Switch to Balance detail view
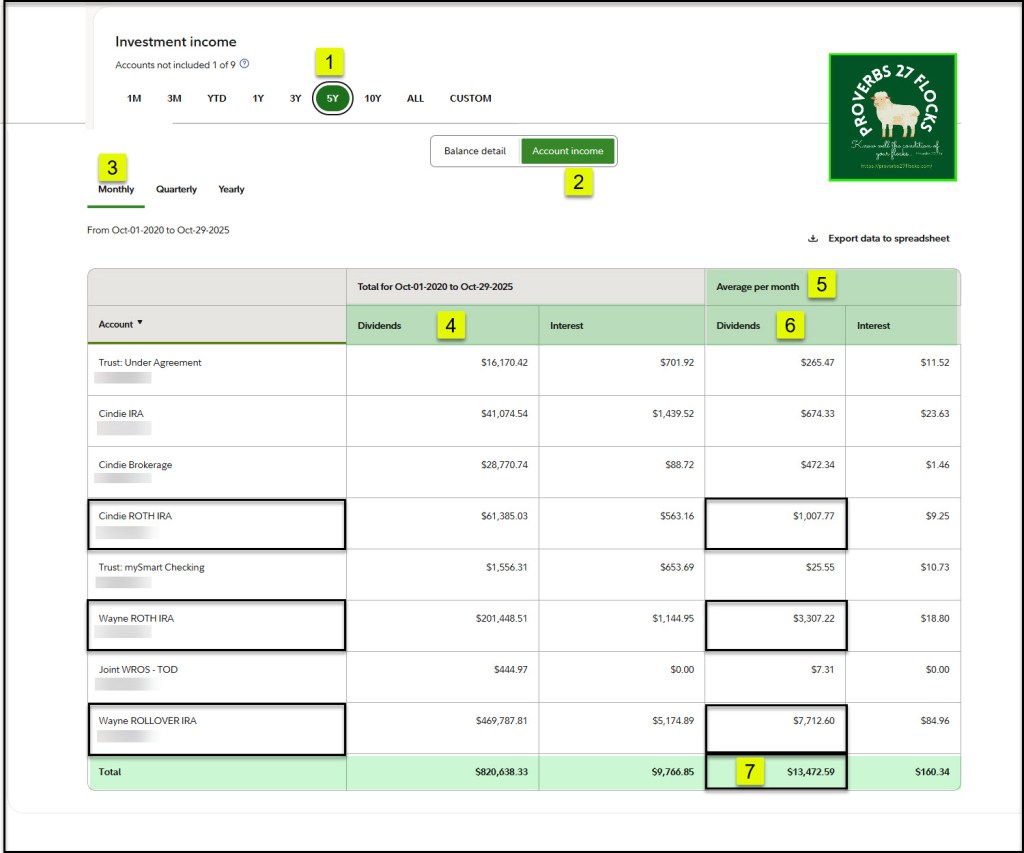Image resolution: width=1024 pixels, height=853 pixels. pos(475,151)
